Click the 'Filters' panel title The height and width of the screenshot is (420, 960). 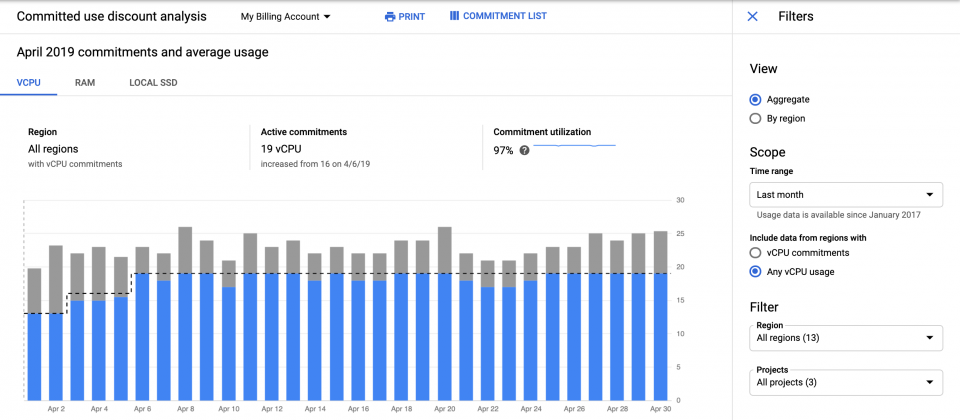point(796,17)
